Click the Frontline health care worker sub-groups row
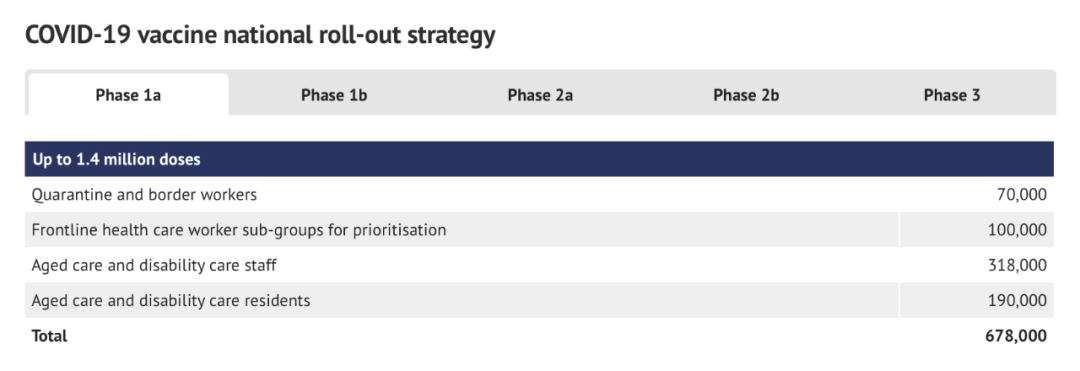 (x=540, y=230)
